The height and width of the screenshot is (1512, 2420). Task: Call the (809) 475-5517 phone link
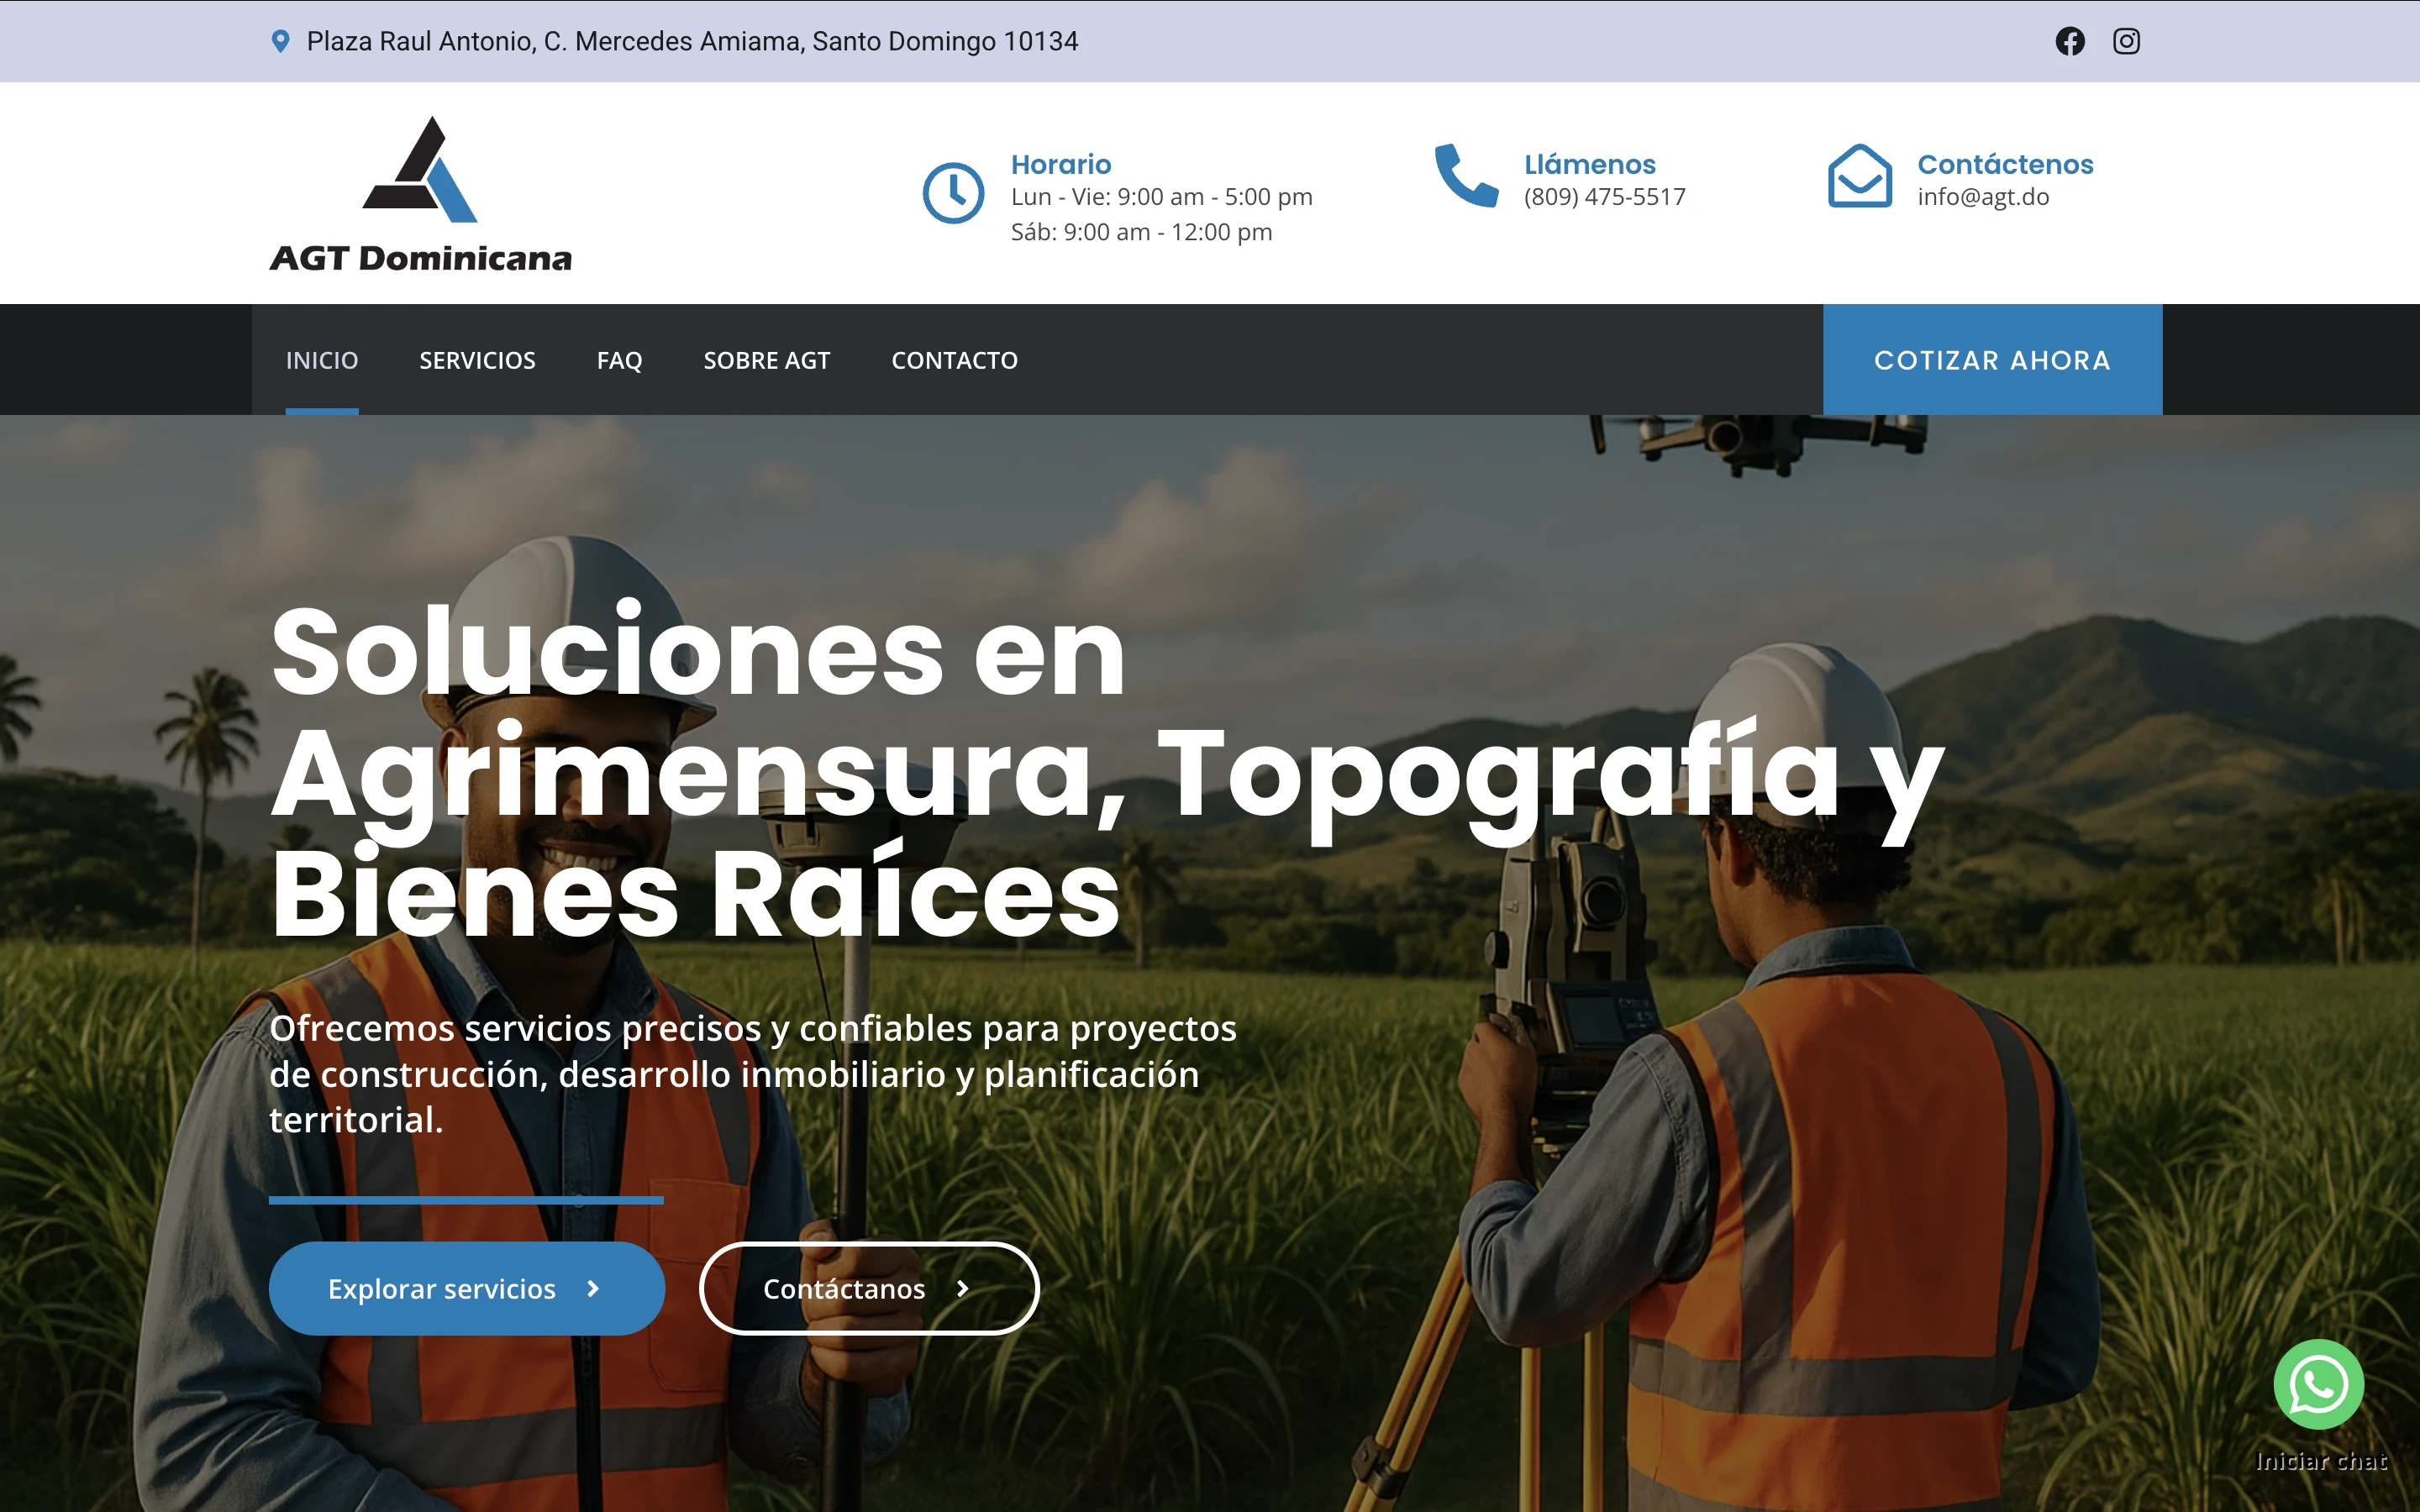(x=1604, y=197)
